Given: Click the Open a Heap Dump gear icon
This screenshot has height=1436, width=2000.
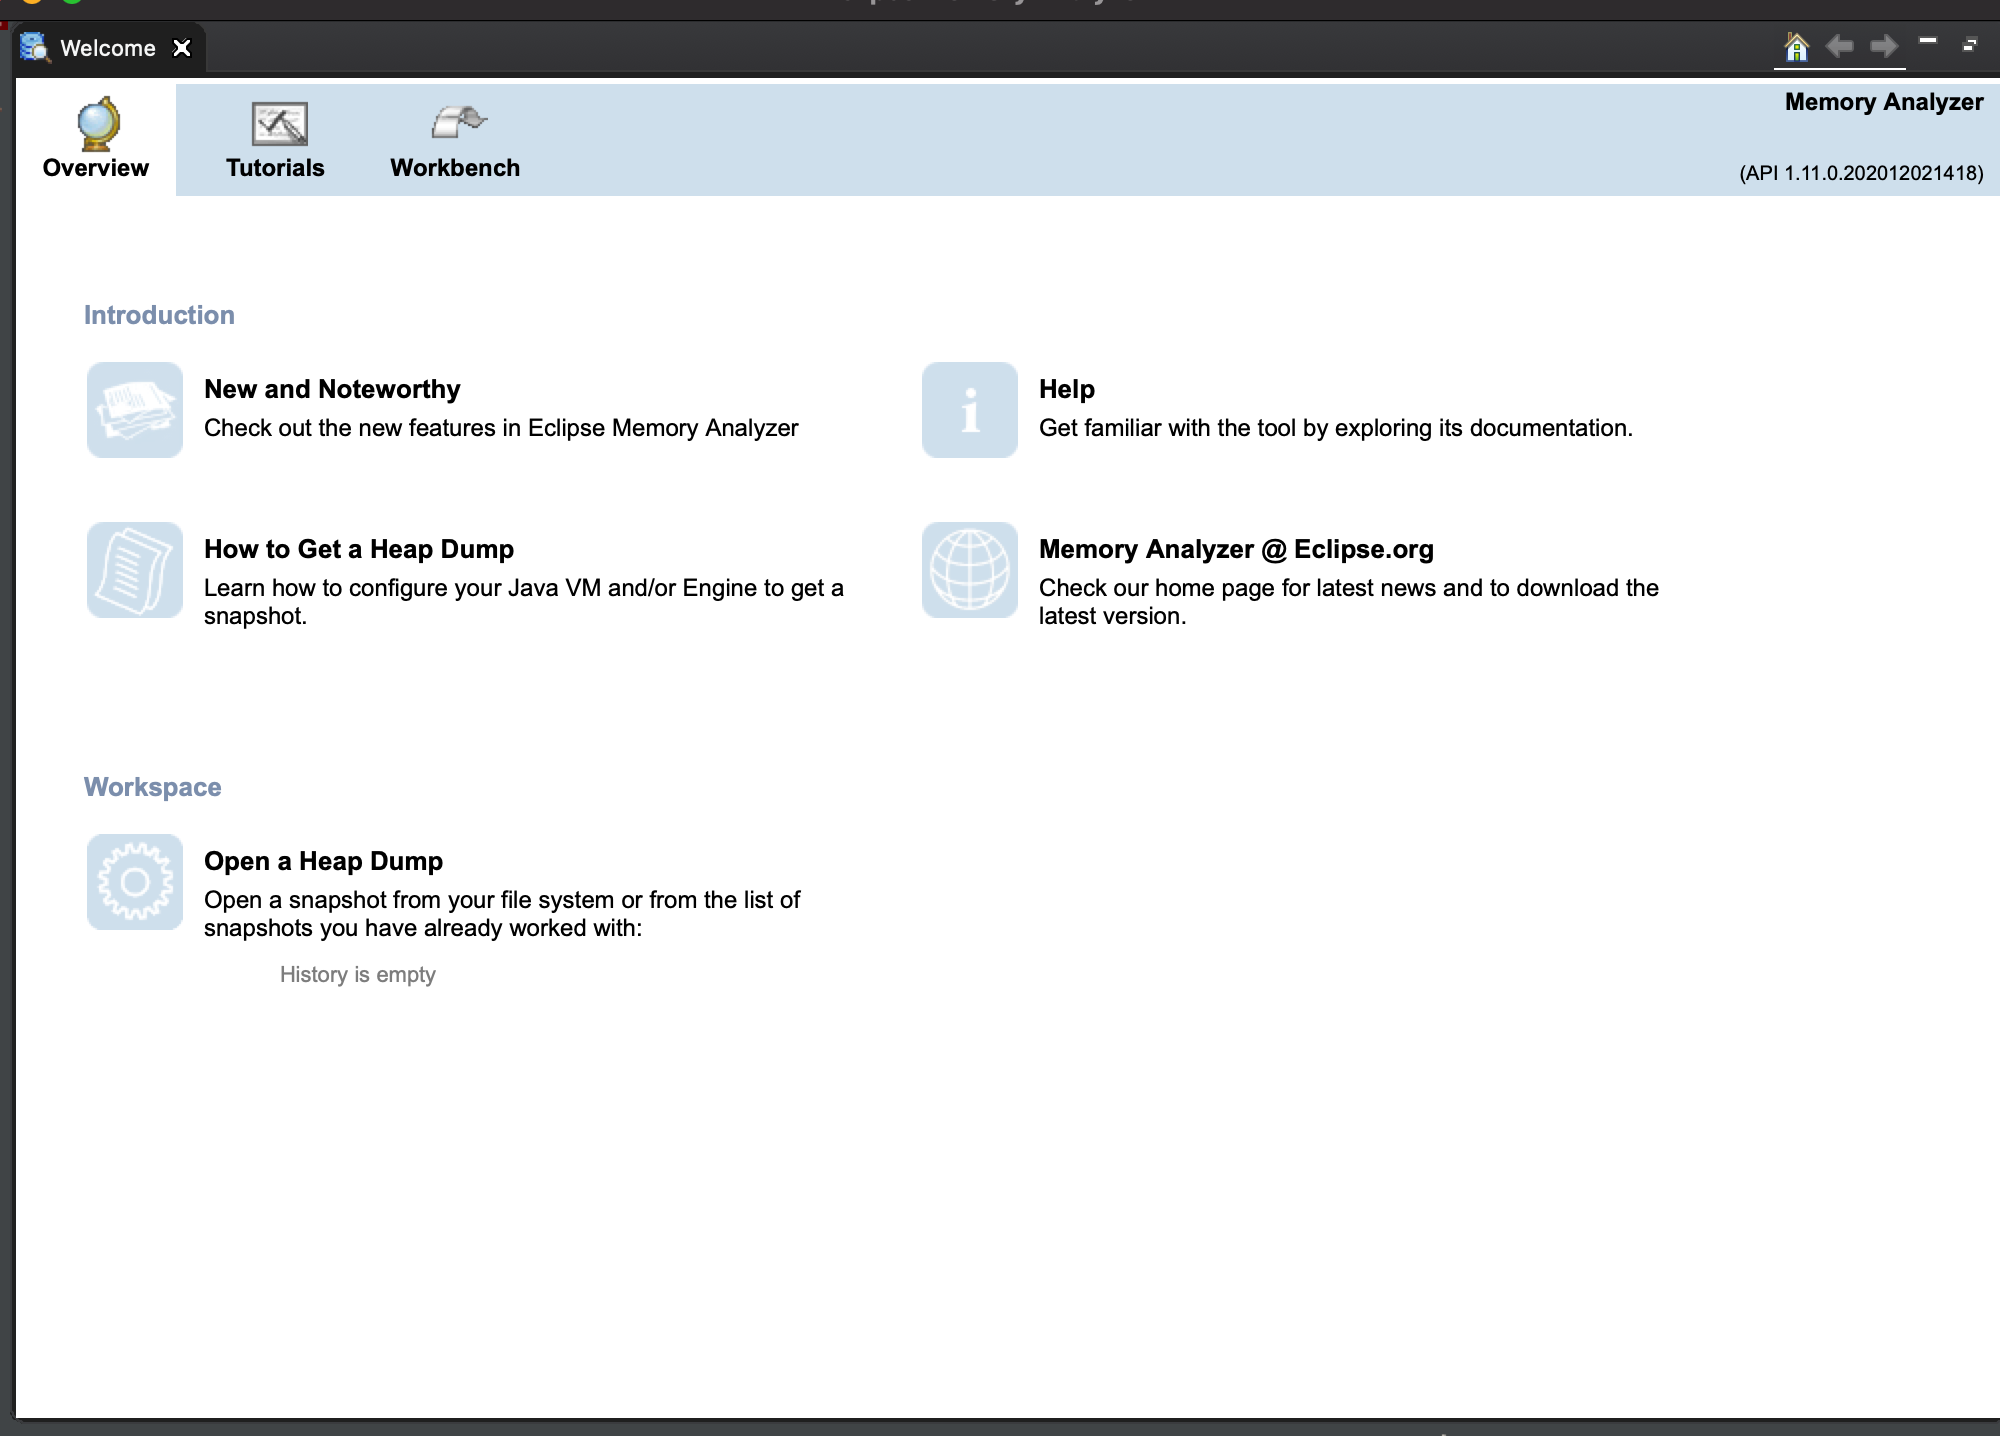Looking at the screenshot, I should [135, 882].
